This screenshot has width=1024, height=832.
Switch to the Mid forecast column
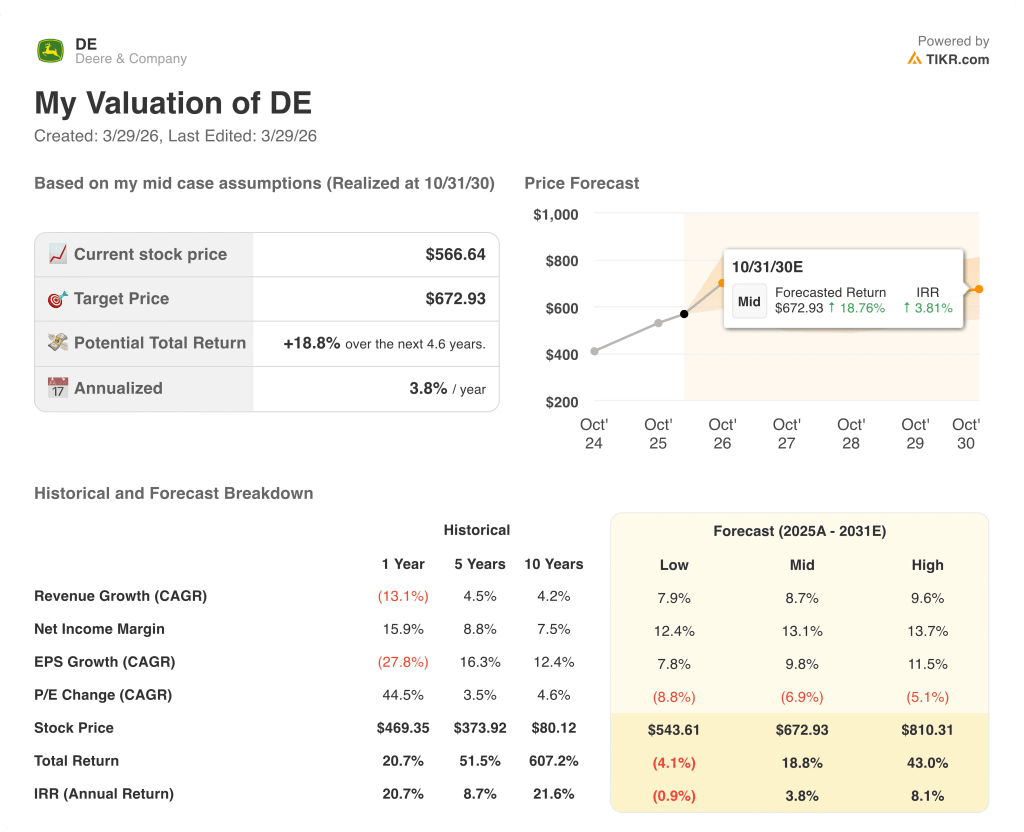tap(801, 565)
